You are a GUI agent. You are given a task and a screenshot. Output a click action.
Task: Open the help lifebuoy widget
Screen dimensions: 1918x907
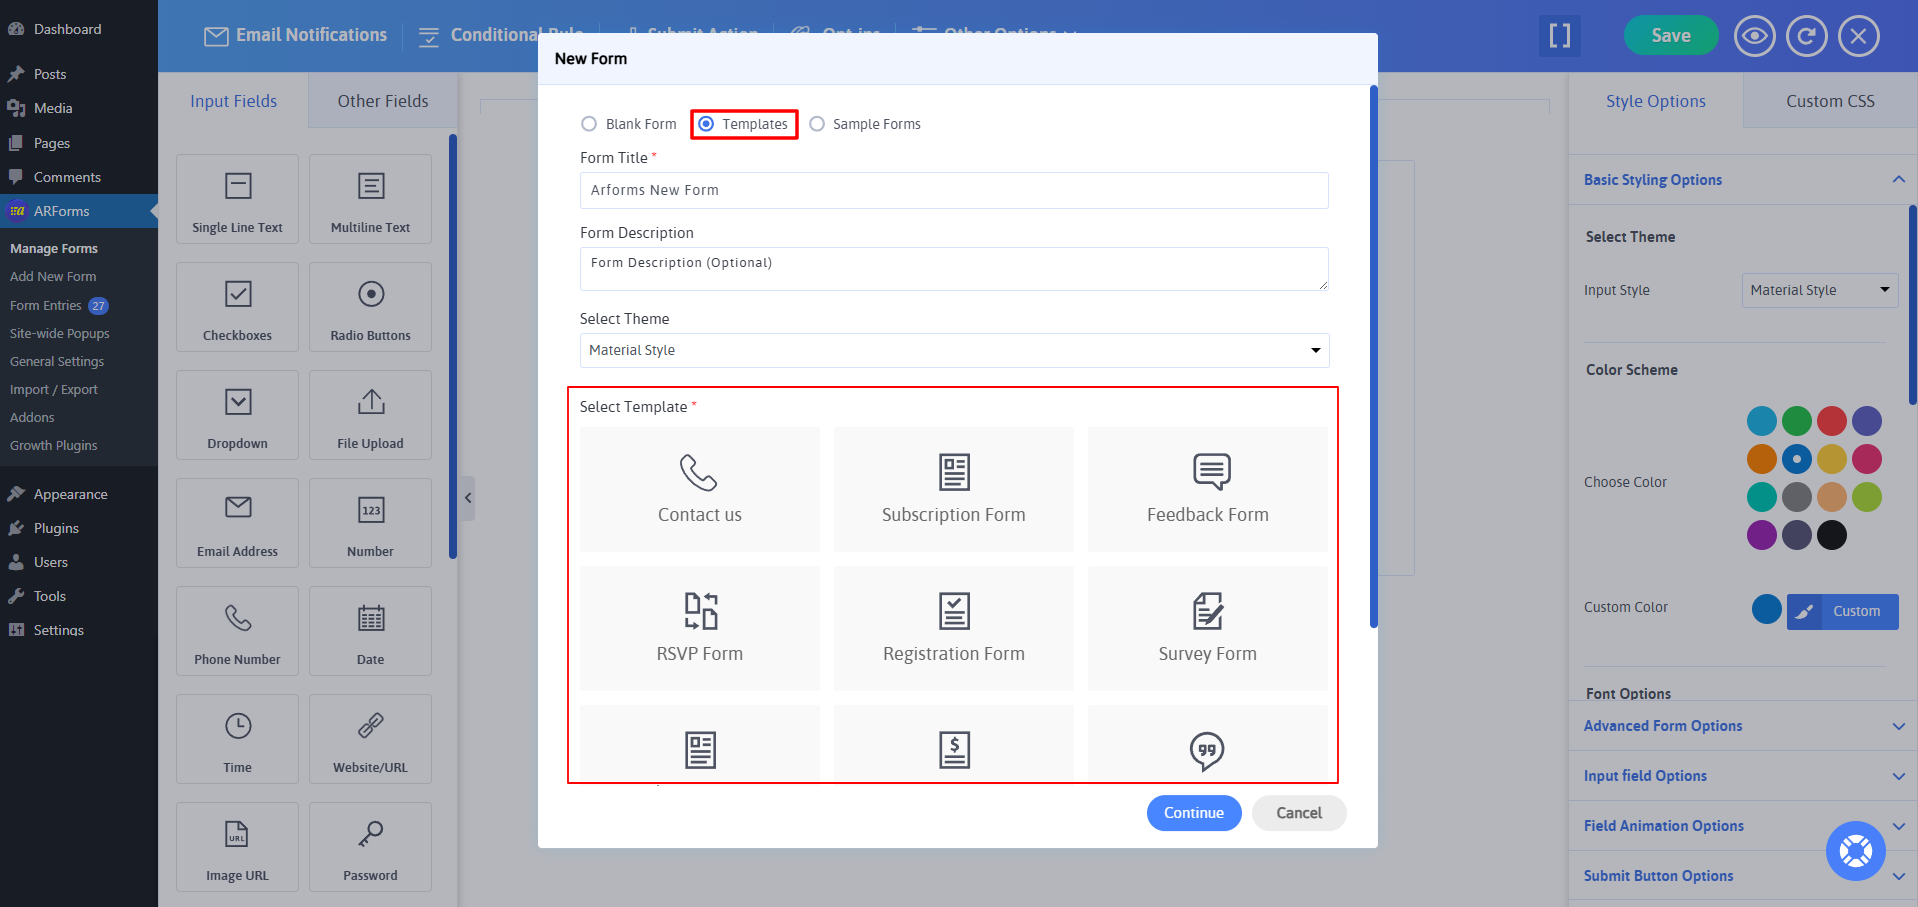pyautogui.click(x=1855, y=851)
